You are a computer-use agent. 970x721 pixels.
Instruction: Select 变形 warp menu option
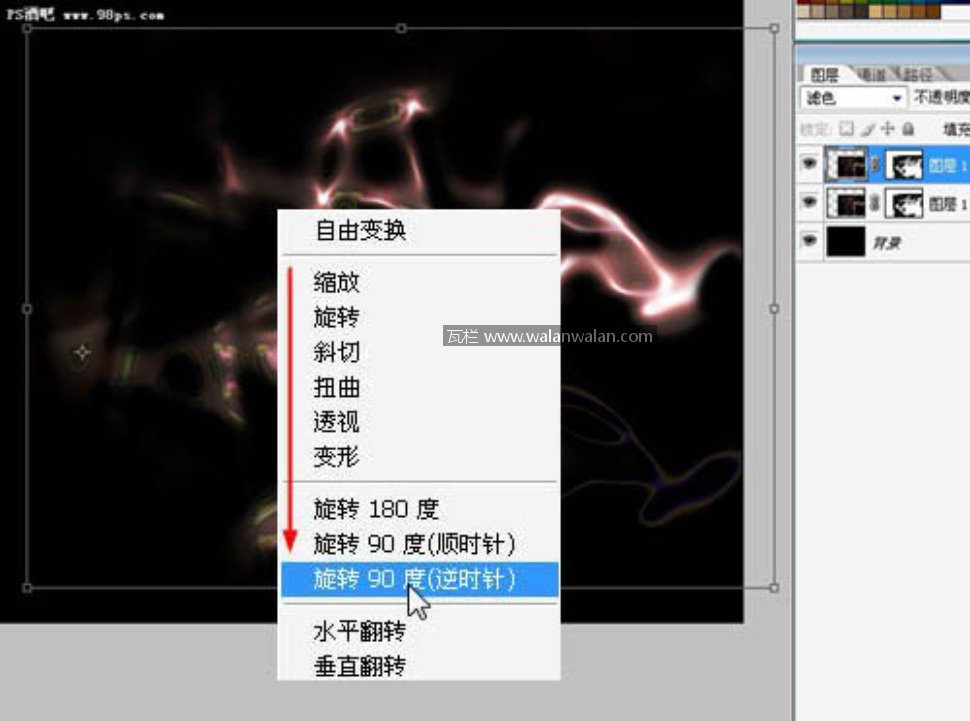coord(336,457)
